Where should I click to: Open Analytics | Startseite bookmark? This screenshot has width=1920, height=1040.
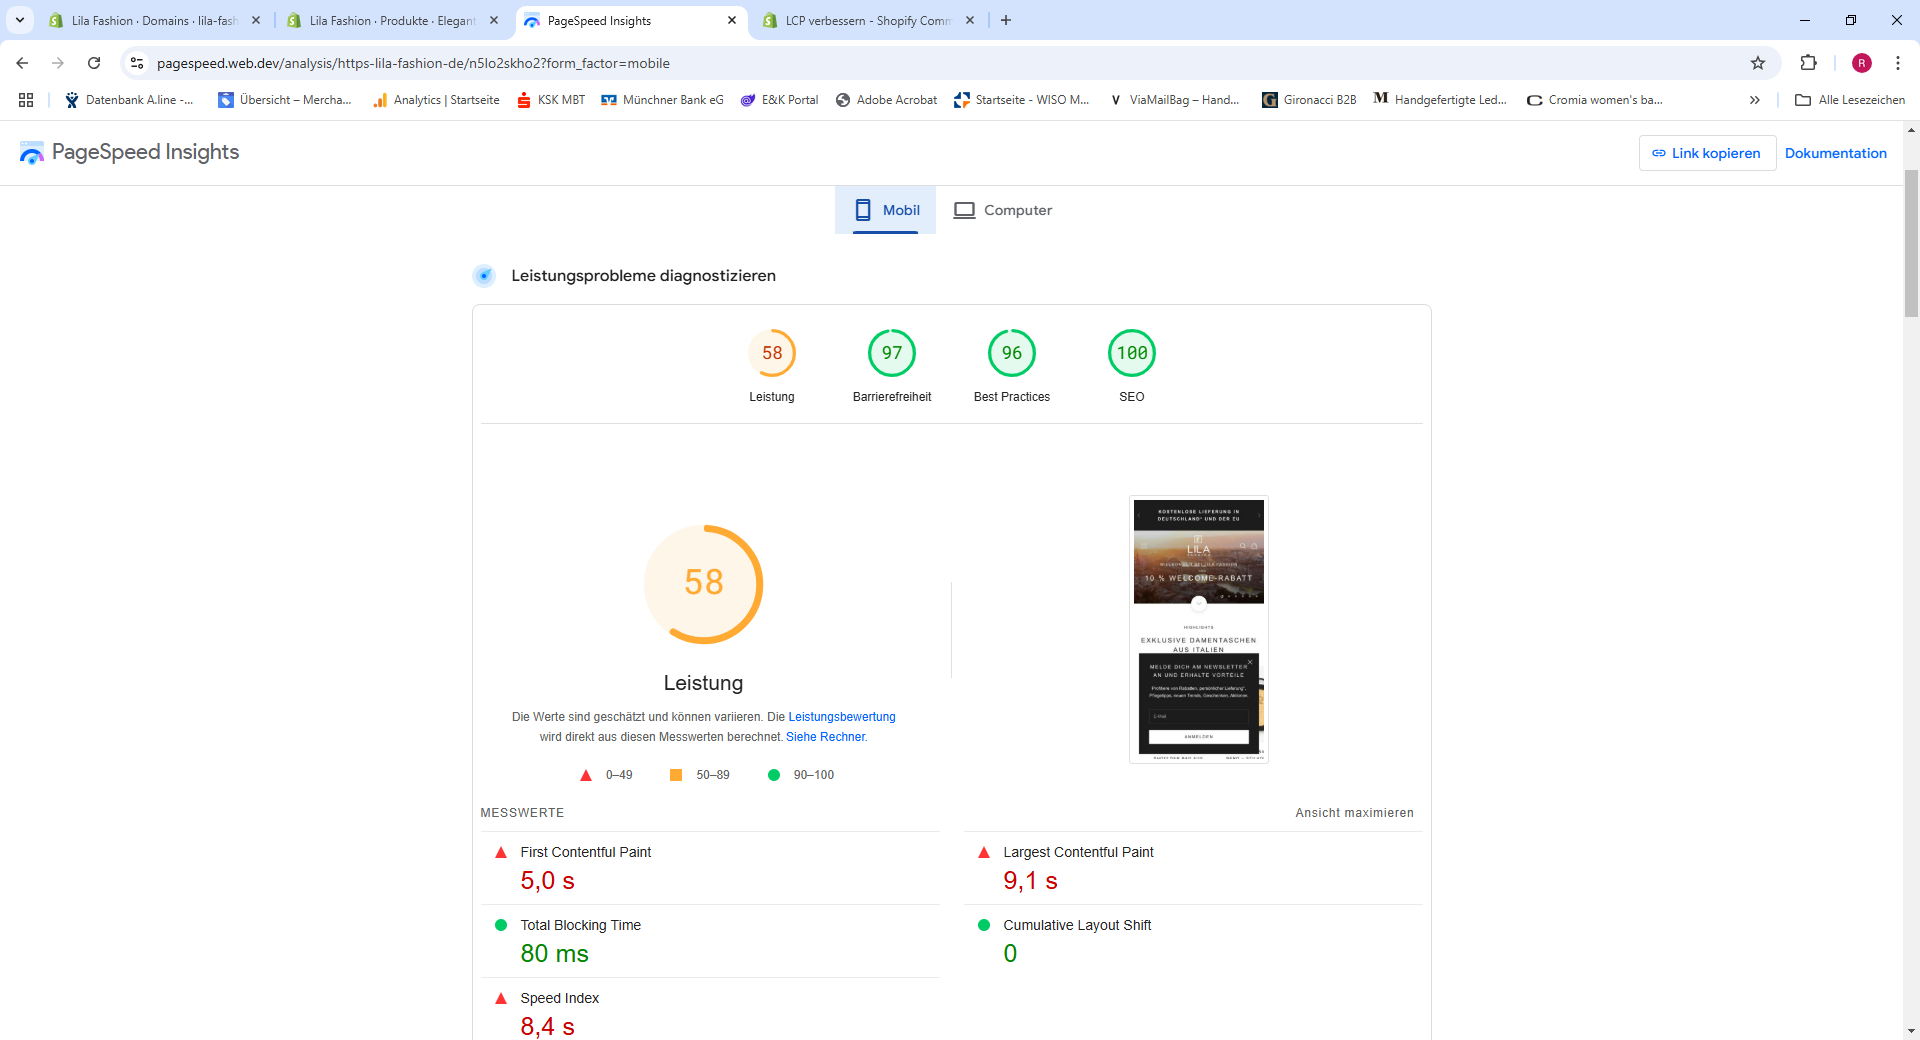tap(436, 100)
